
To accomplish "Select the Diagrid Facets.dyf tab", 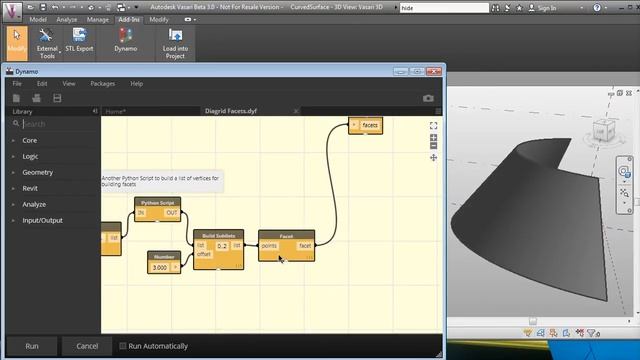I will (x=231, y=111).
